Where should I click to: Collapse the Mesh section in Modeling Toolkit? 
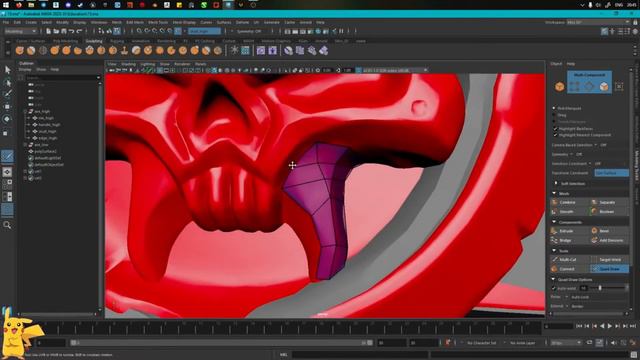click(554, 193)
